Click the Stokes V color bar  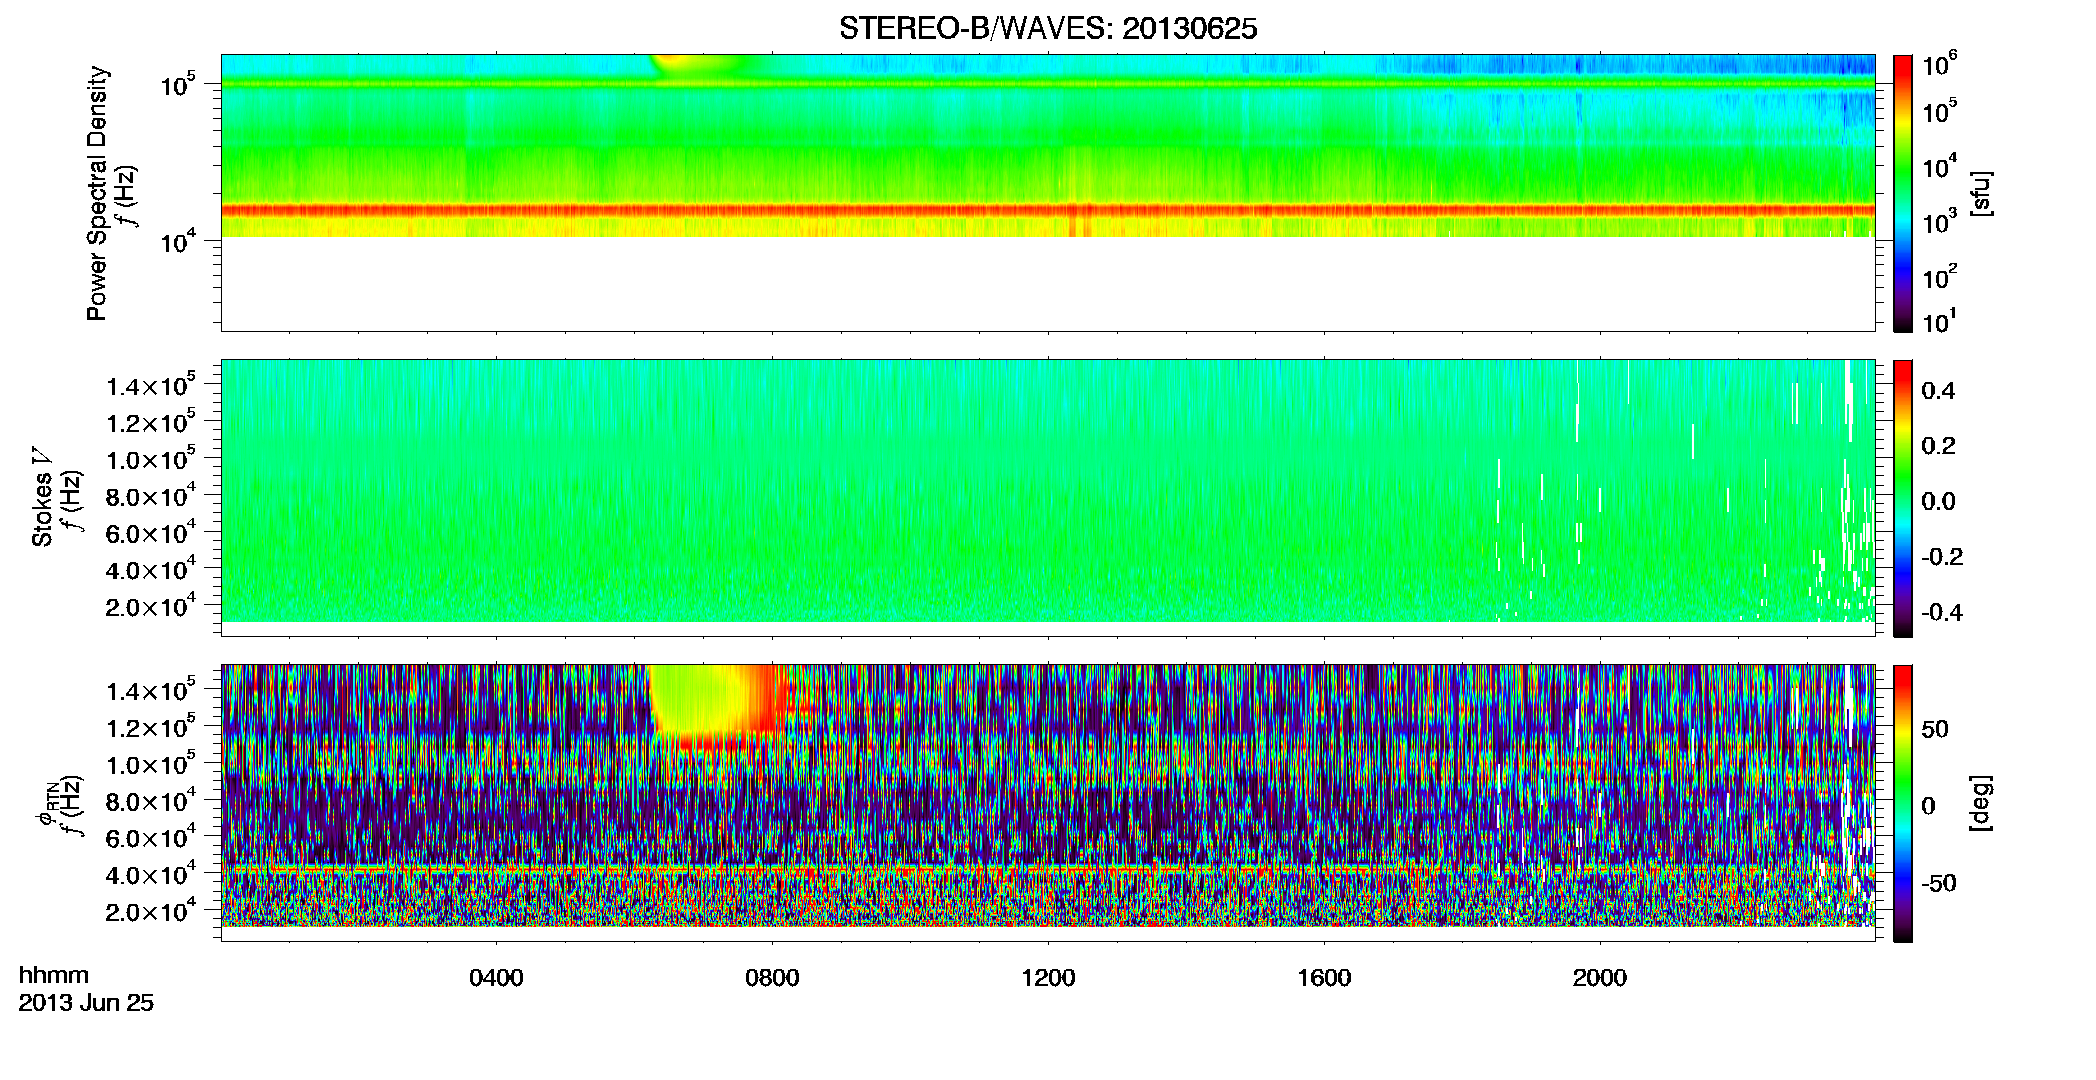tap(1903, 498)
